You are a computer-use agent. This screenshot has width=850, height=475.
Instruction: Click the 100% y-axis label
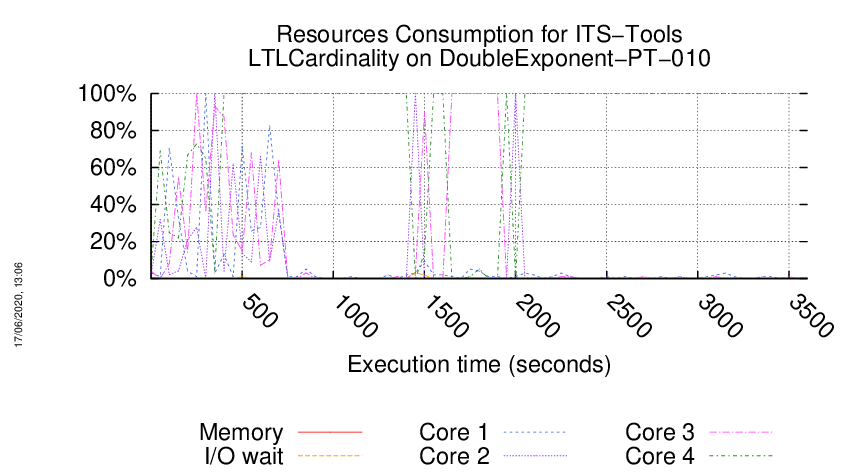(107, 94)
